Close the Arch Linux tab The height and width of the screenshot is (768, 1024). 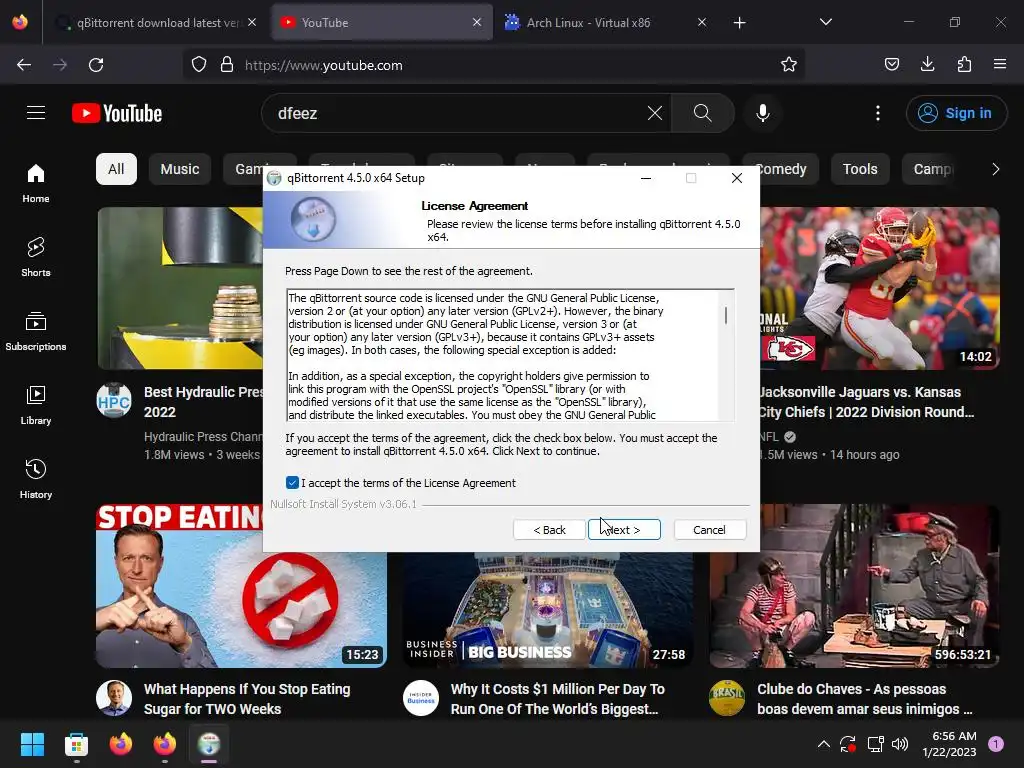point(701,22)
